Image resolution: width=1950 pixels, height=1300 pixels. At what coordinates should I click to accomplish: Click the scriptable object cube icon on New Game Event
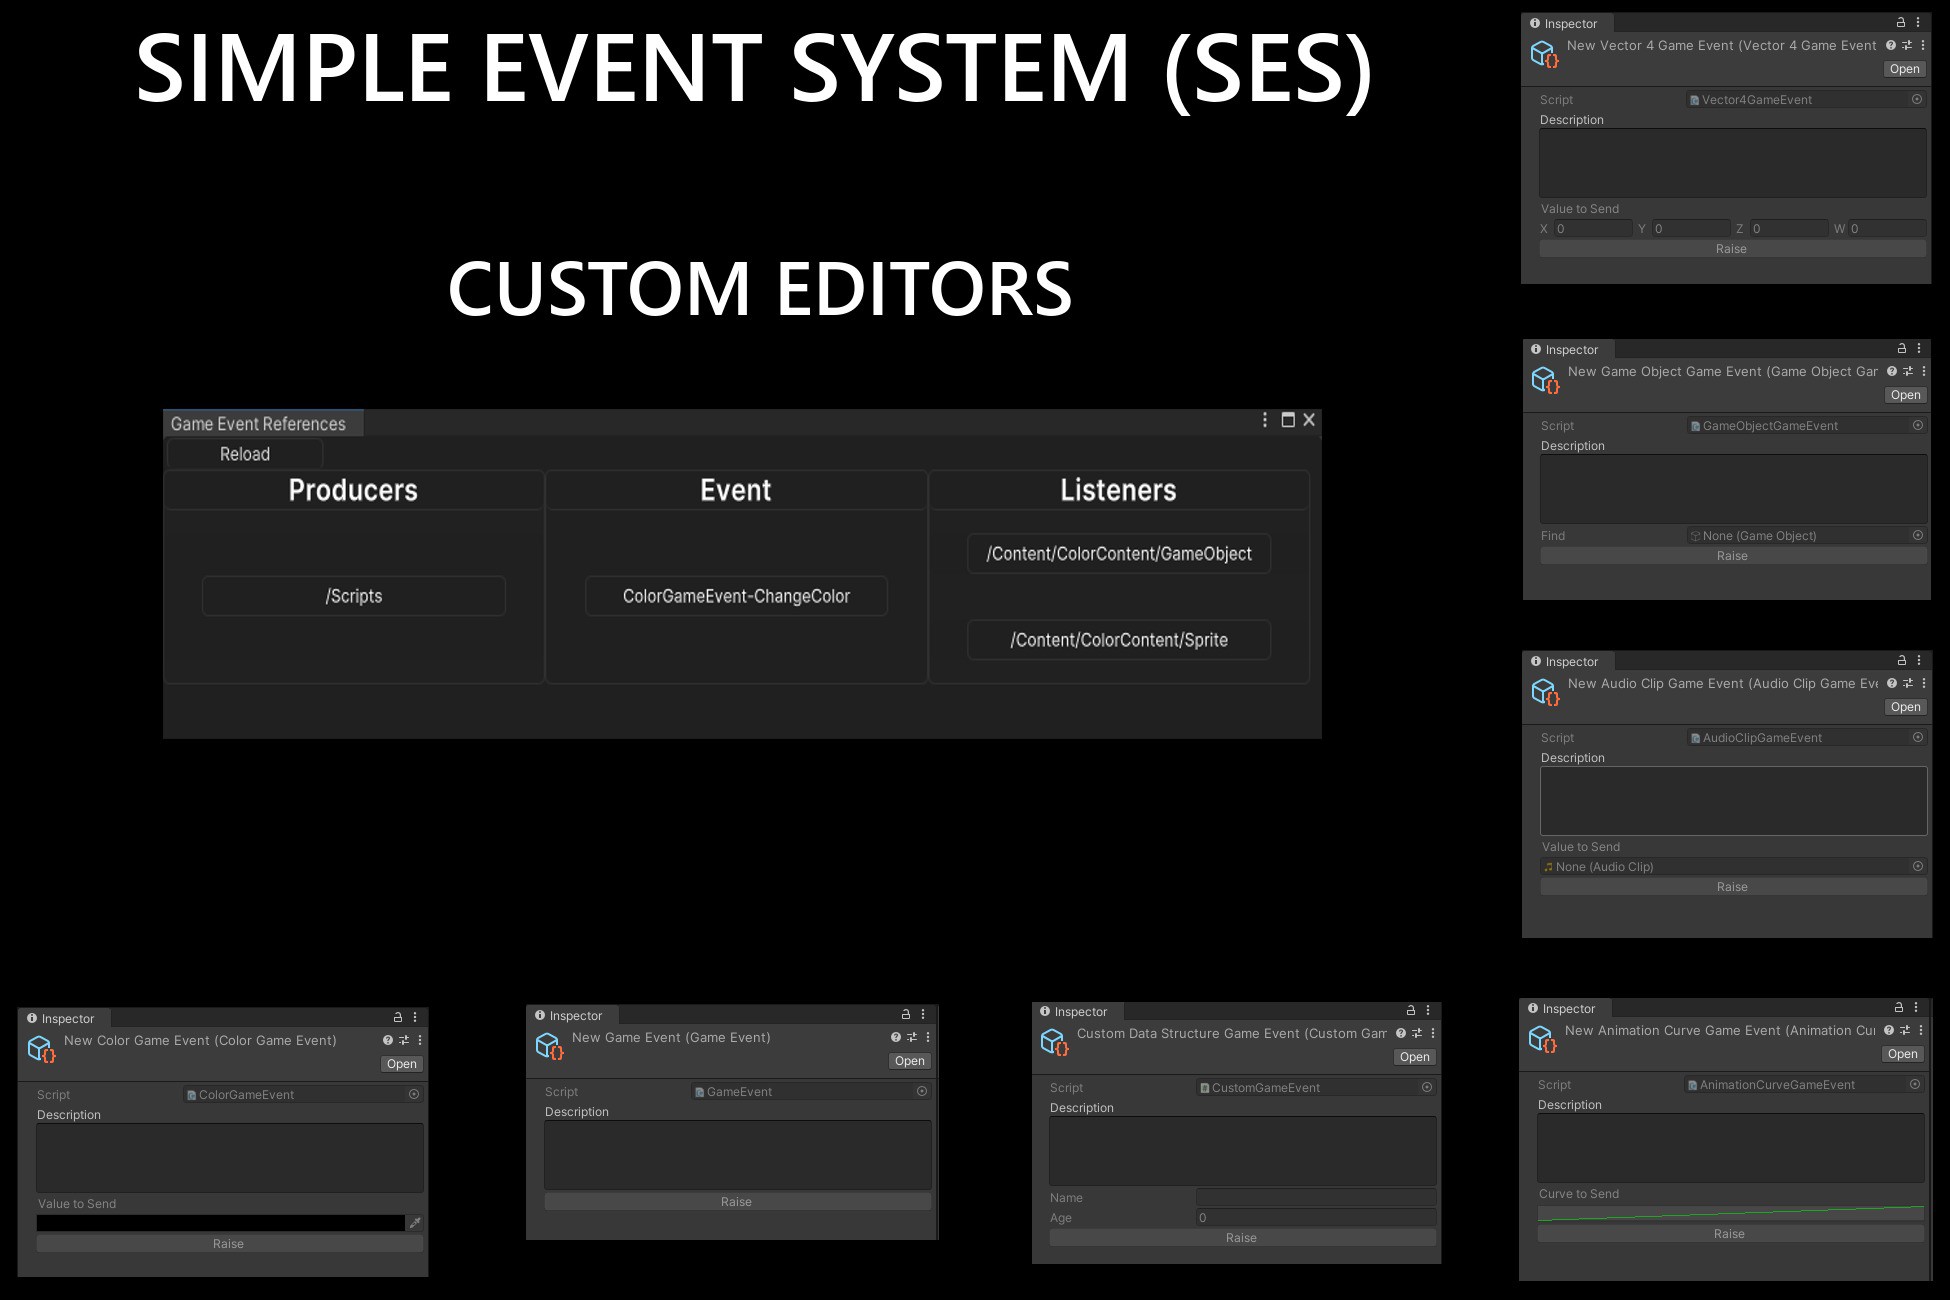click(550, 1047)
